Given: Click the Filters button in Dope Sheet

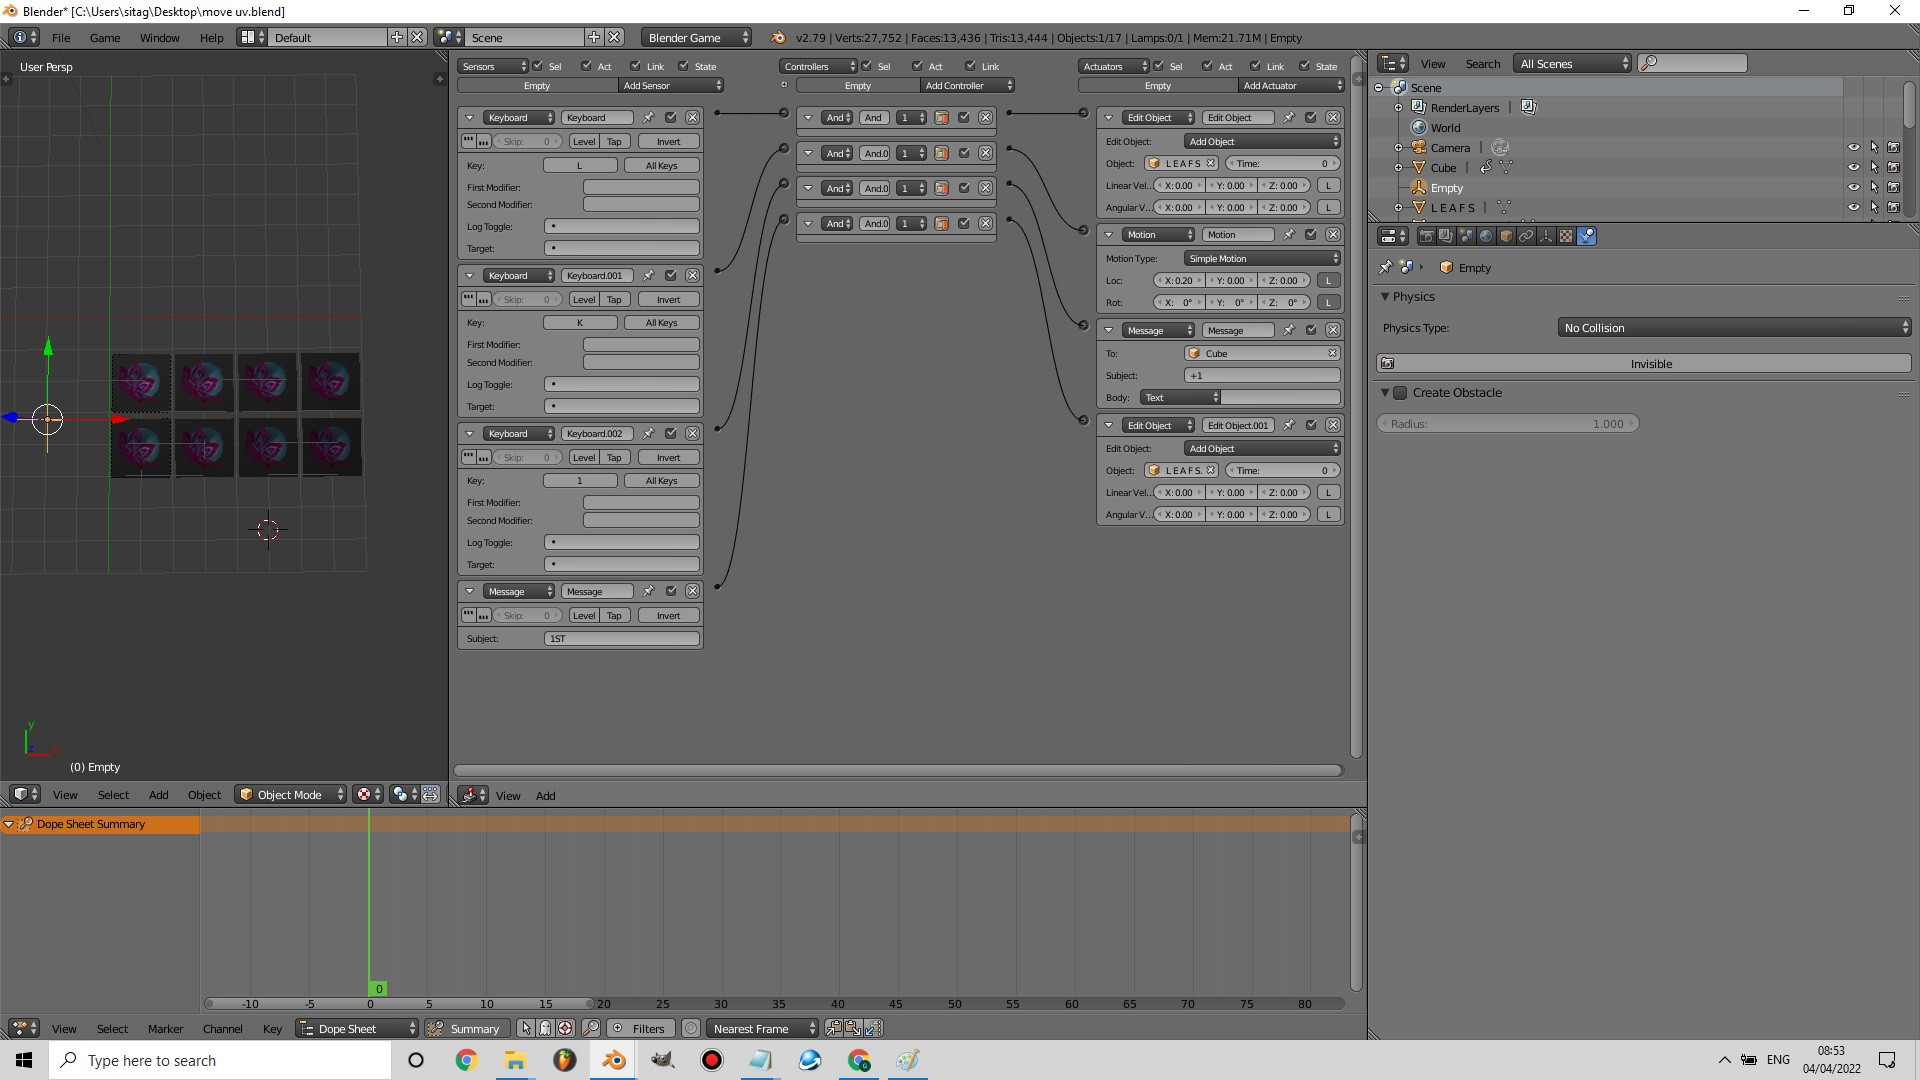Looking at the screenshot, I should point(640,1028).
